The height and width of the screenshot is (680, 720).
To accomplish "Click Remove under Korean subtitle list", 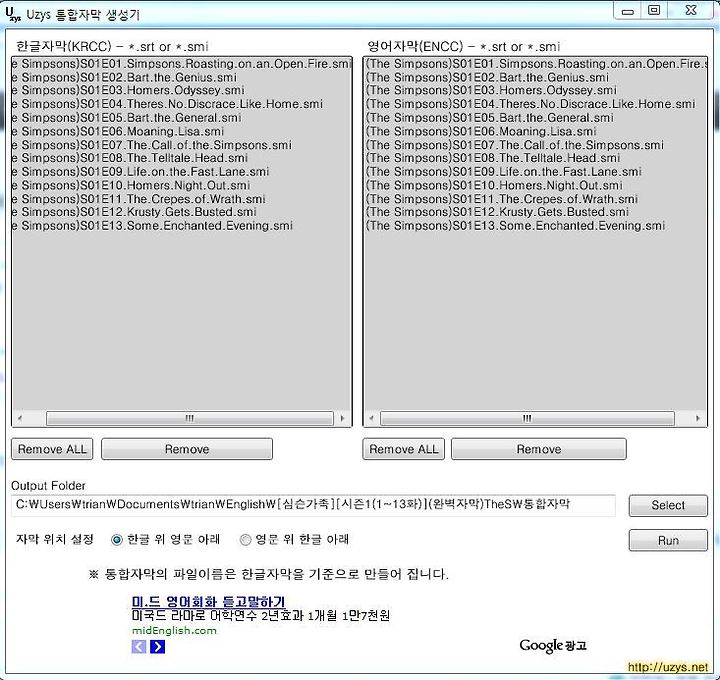I will [187, 449].
